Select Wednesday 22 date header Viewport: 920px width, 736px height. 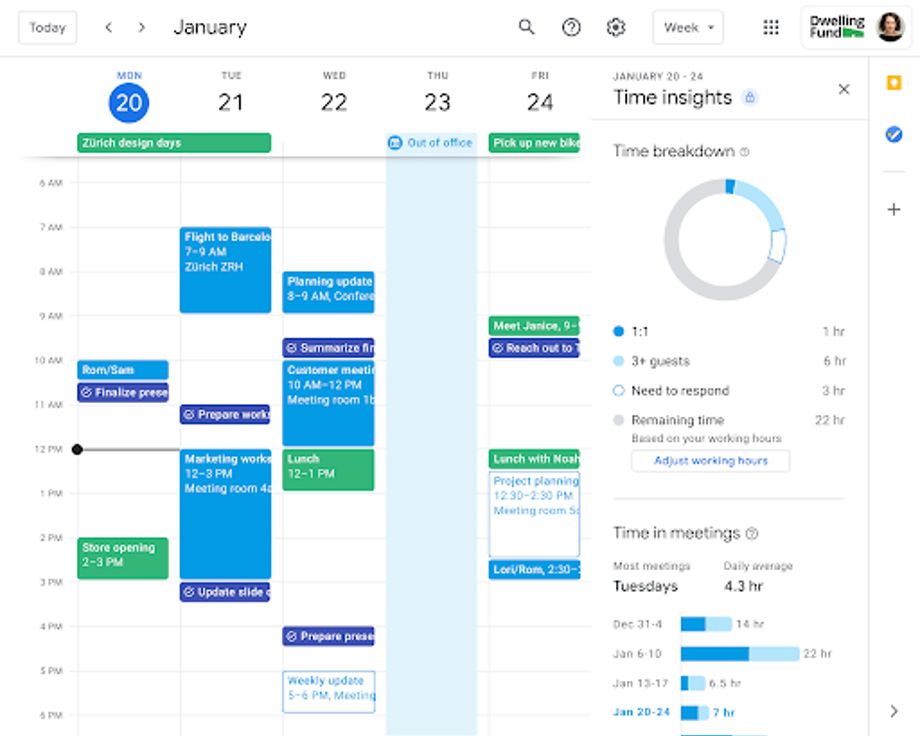(334, 103)
